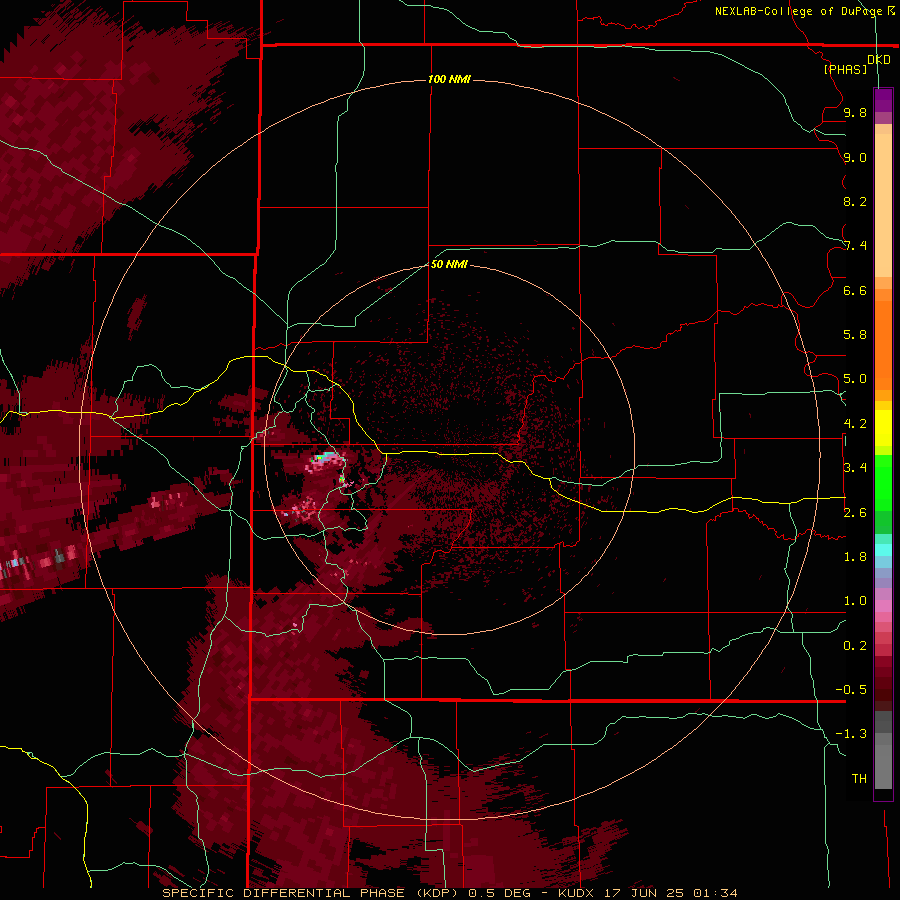Click the 5.8 scale value
This screenshot has height=900, width=900.
click(855, 335)
